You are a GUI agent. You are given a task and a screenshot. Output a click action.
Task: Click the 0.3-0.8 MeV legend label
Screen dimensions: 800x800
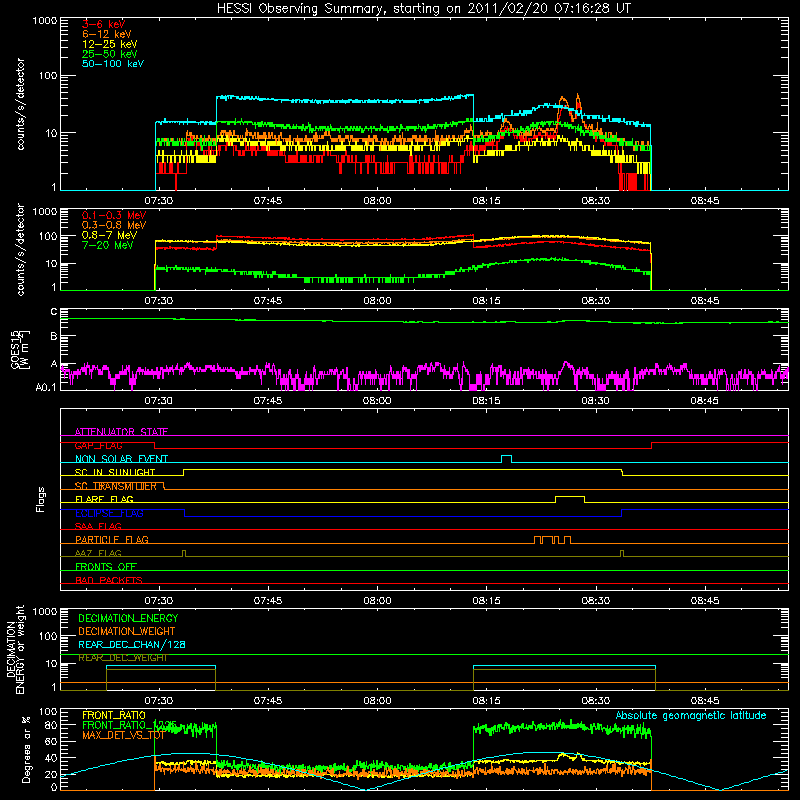[114, 225]
